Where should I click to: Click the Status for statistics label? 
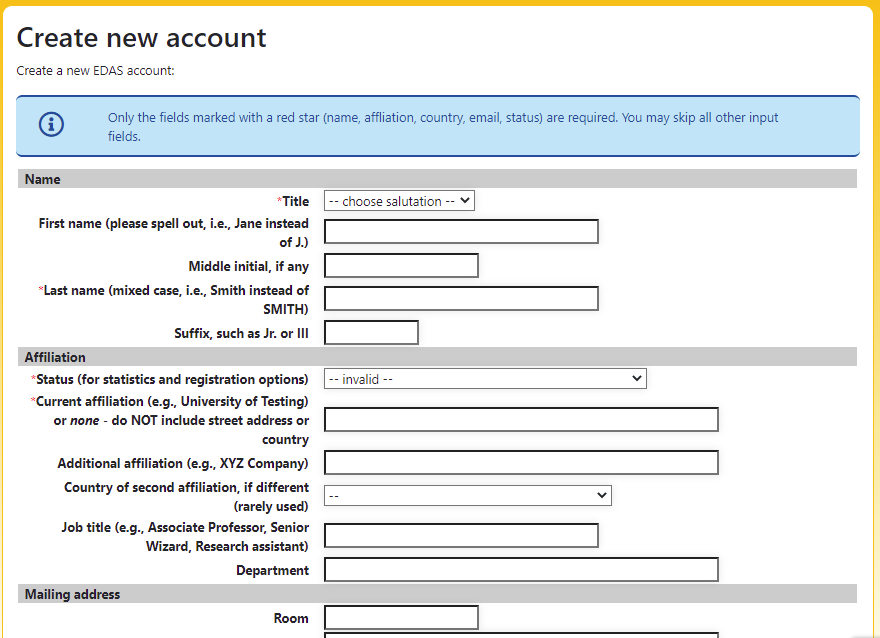click(x=169, y=379)
